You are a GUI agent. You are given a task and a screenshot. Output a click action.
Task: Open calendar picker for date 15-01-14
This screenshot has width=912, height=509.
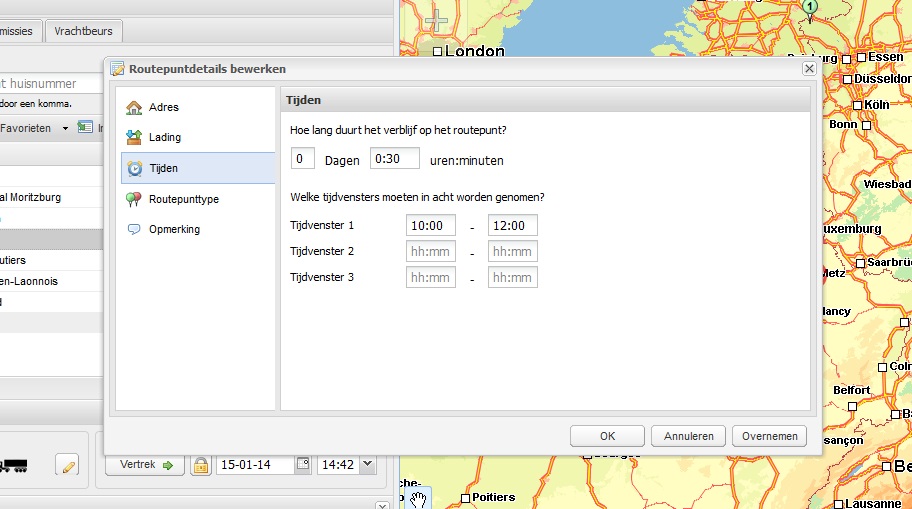tap(303, 464)
